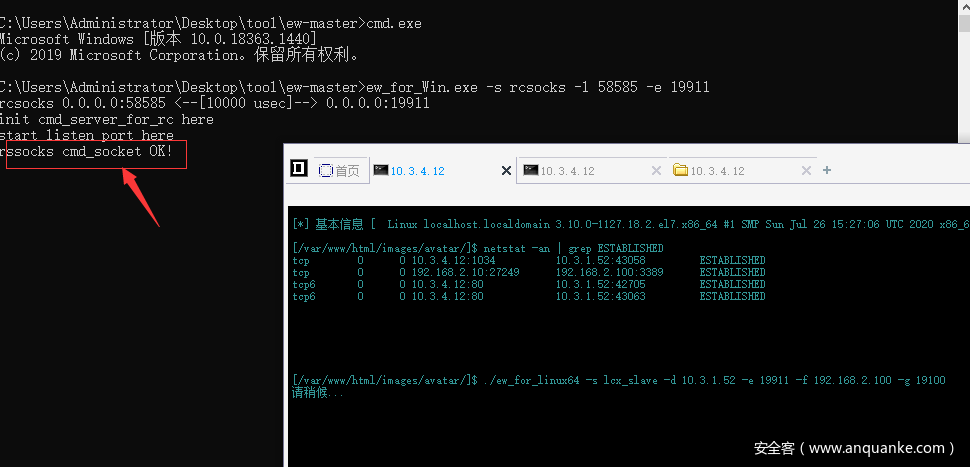Click the 'init cmd_server_for_rc here' line
Viewport: 970px width, 467px height.
(106, 119)
